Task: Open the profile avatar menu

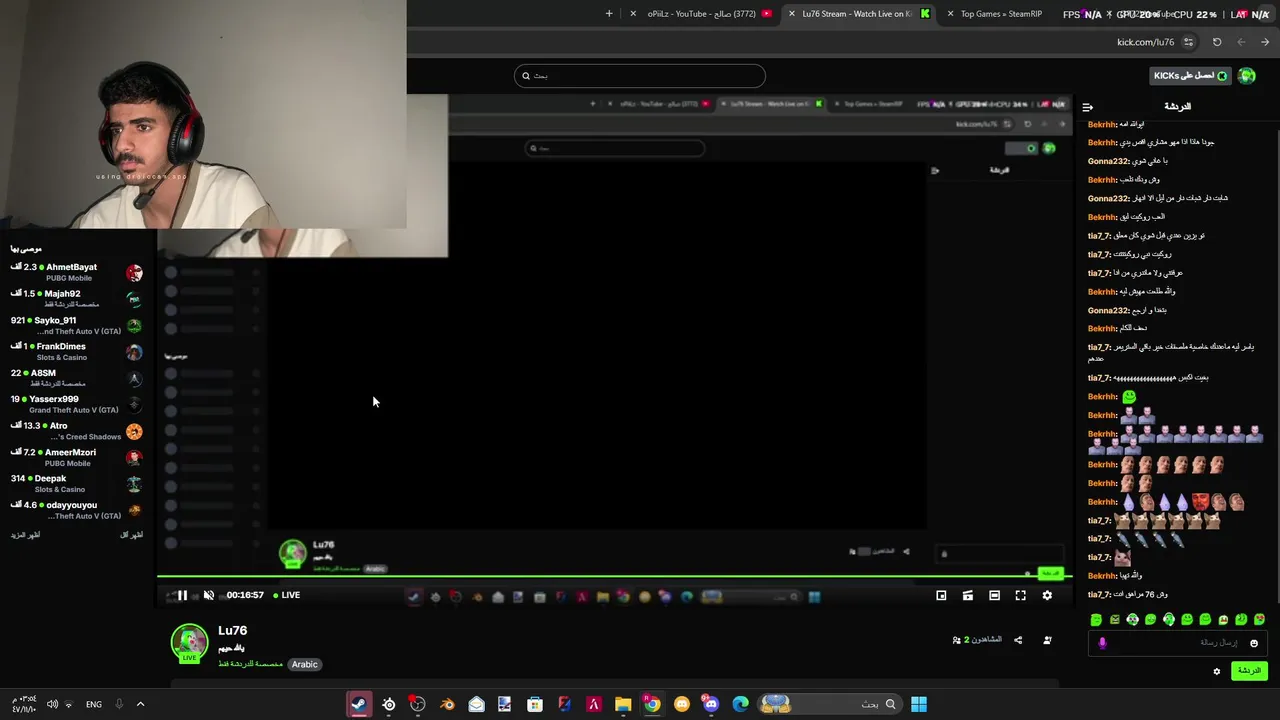Action: click(1246, 76)
